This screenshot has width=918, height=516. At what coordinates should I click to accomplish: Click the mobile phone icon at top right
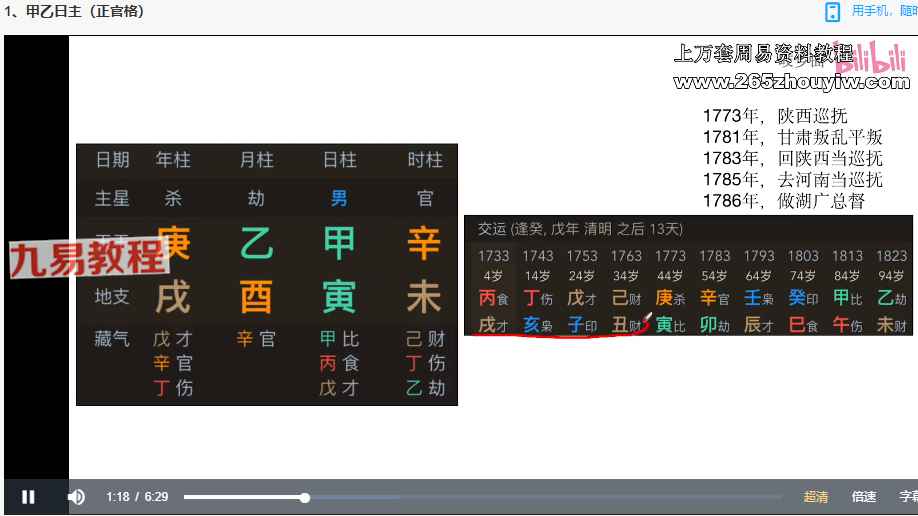tap(832, 12)
